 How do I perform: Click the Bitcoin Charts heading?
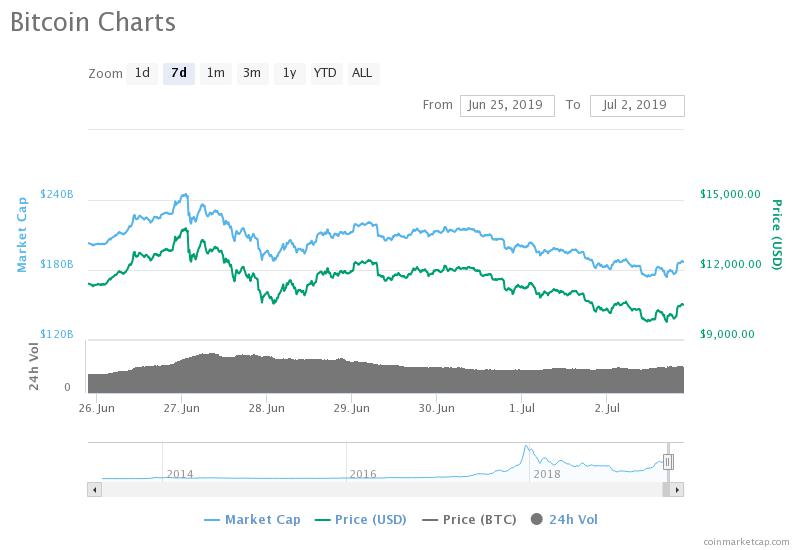pyautogui.click(x=93, y=22)
